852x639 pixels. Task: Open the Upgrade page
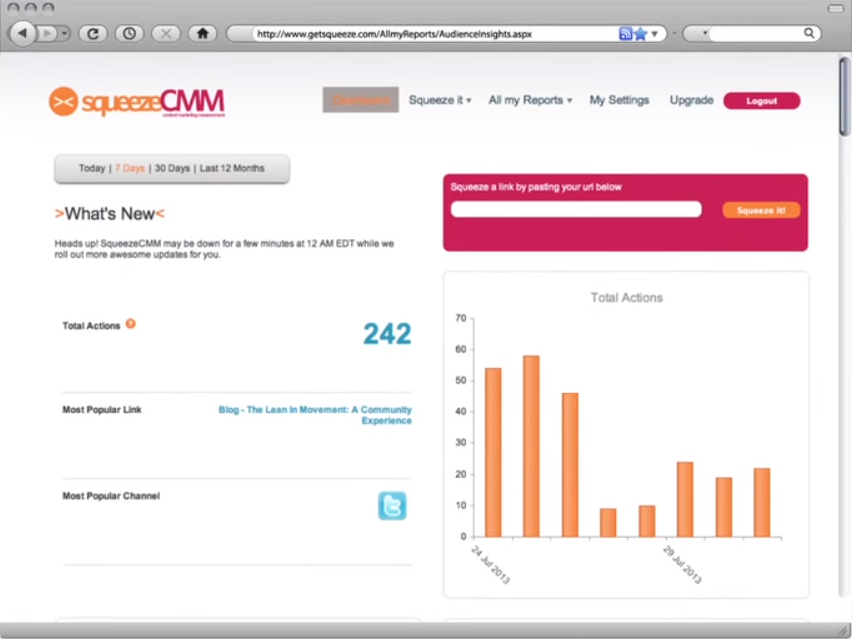click(x=691, y=100)
